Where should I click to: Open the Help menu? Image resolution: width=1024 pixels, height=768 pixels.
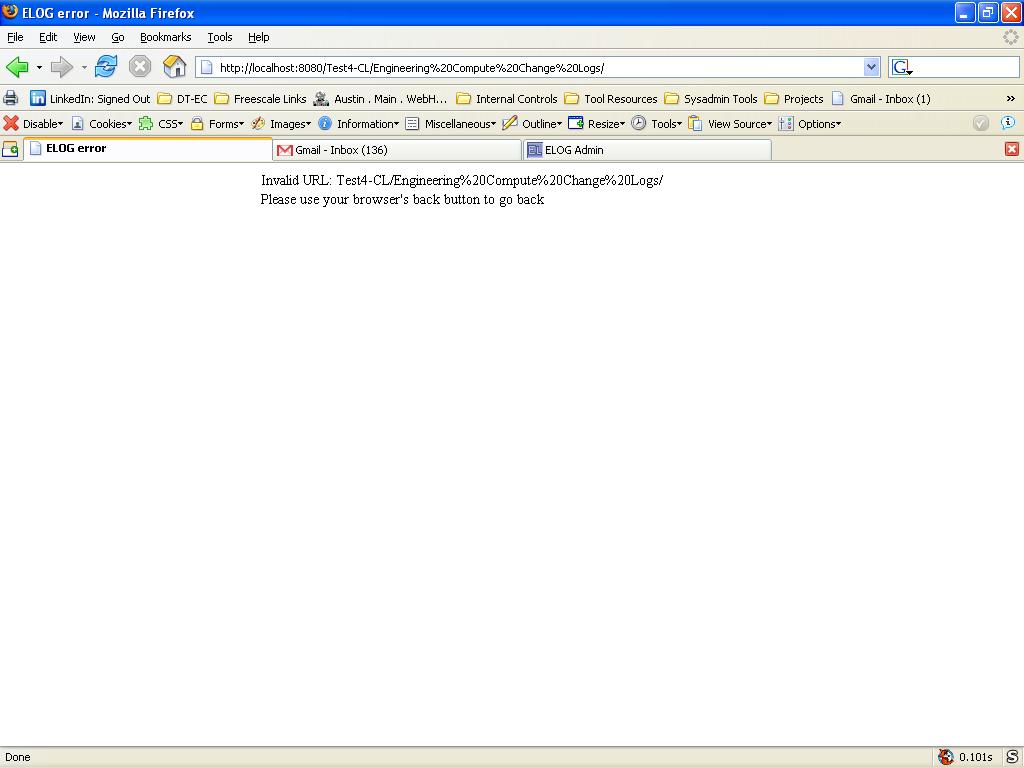point(259,37)
